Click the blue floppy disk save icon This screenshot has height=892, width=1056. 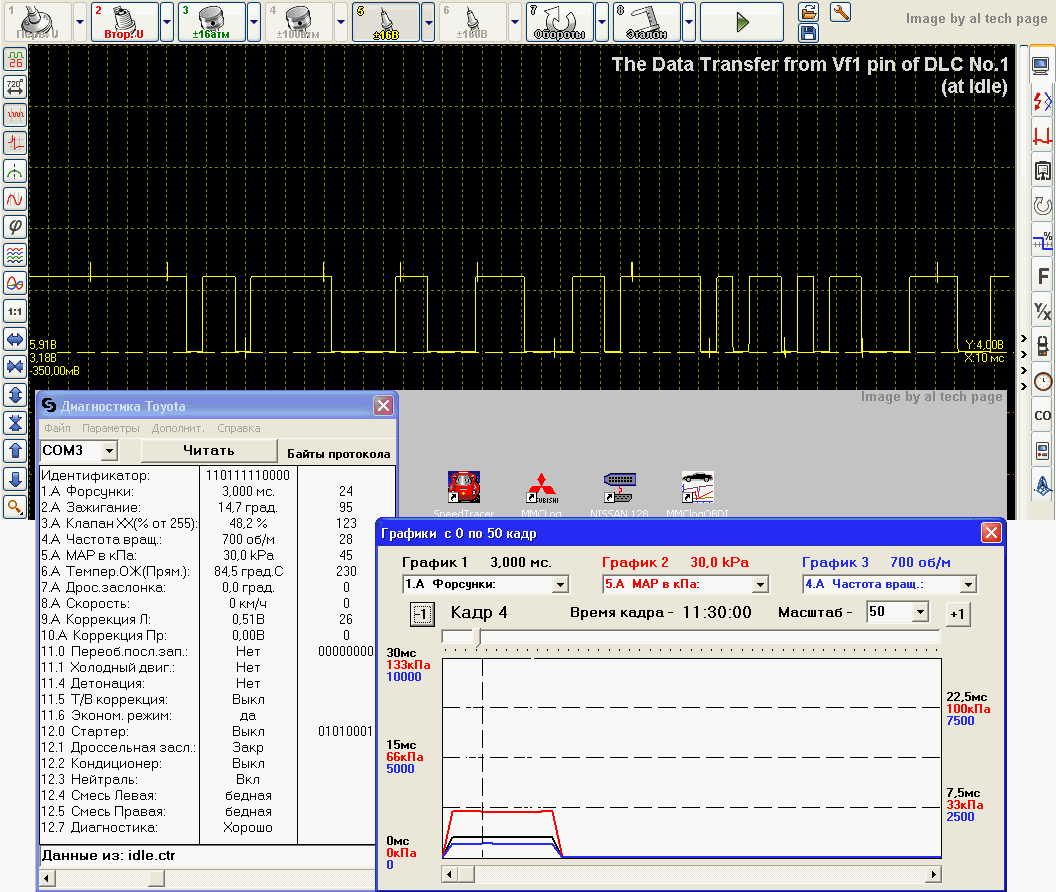point(809,33)
